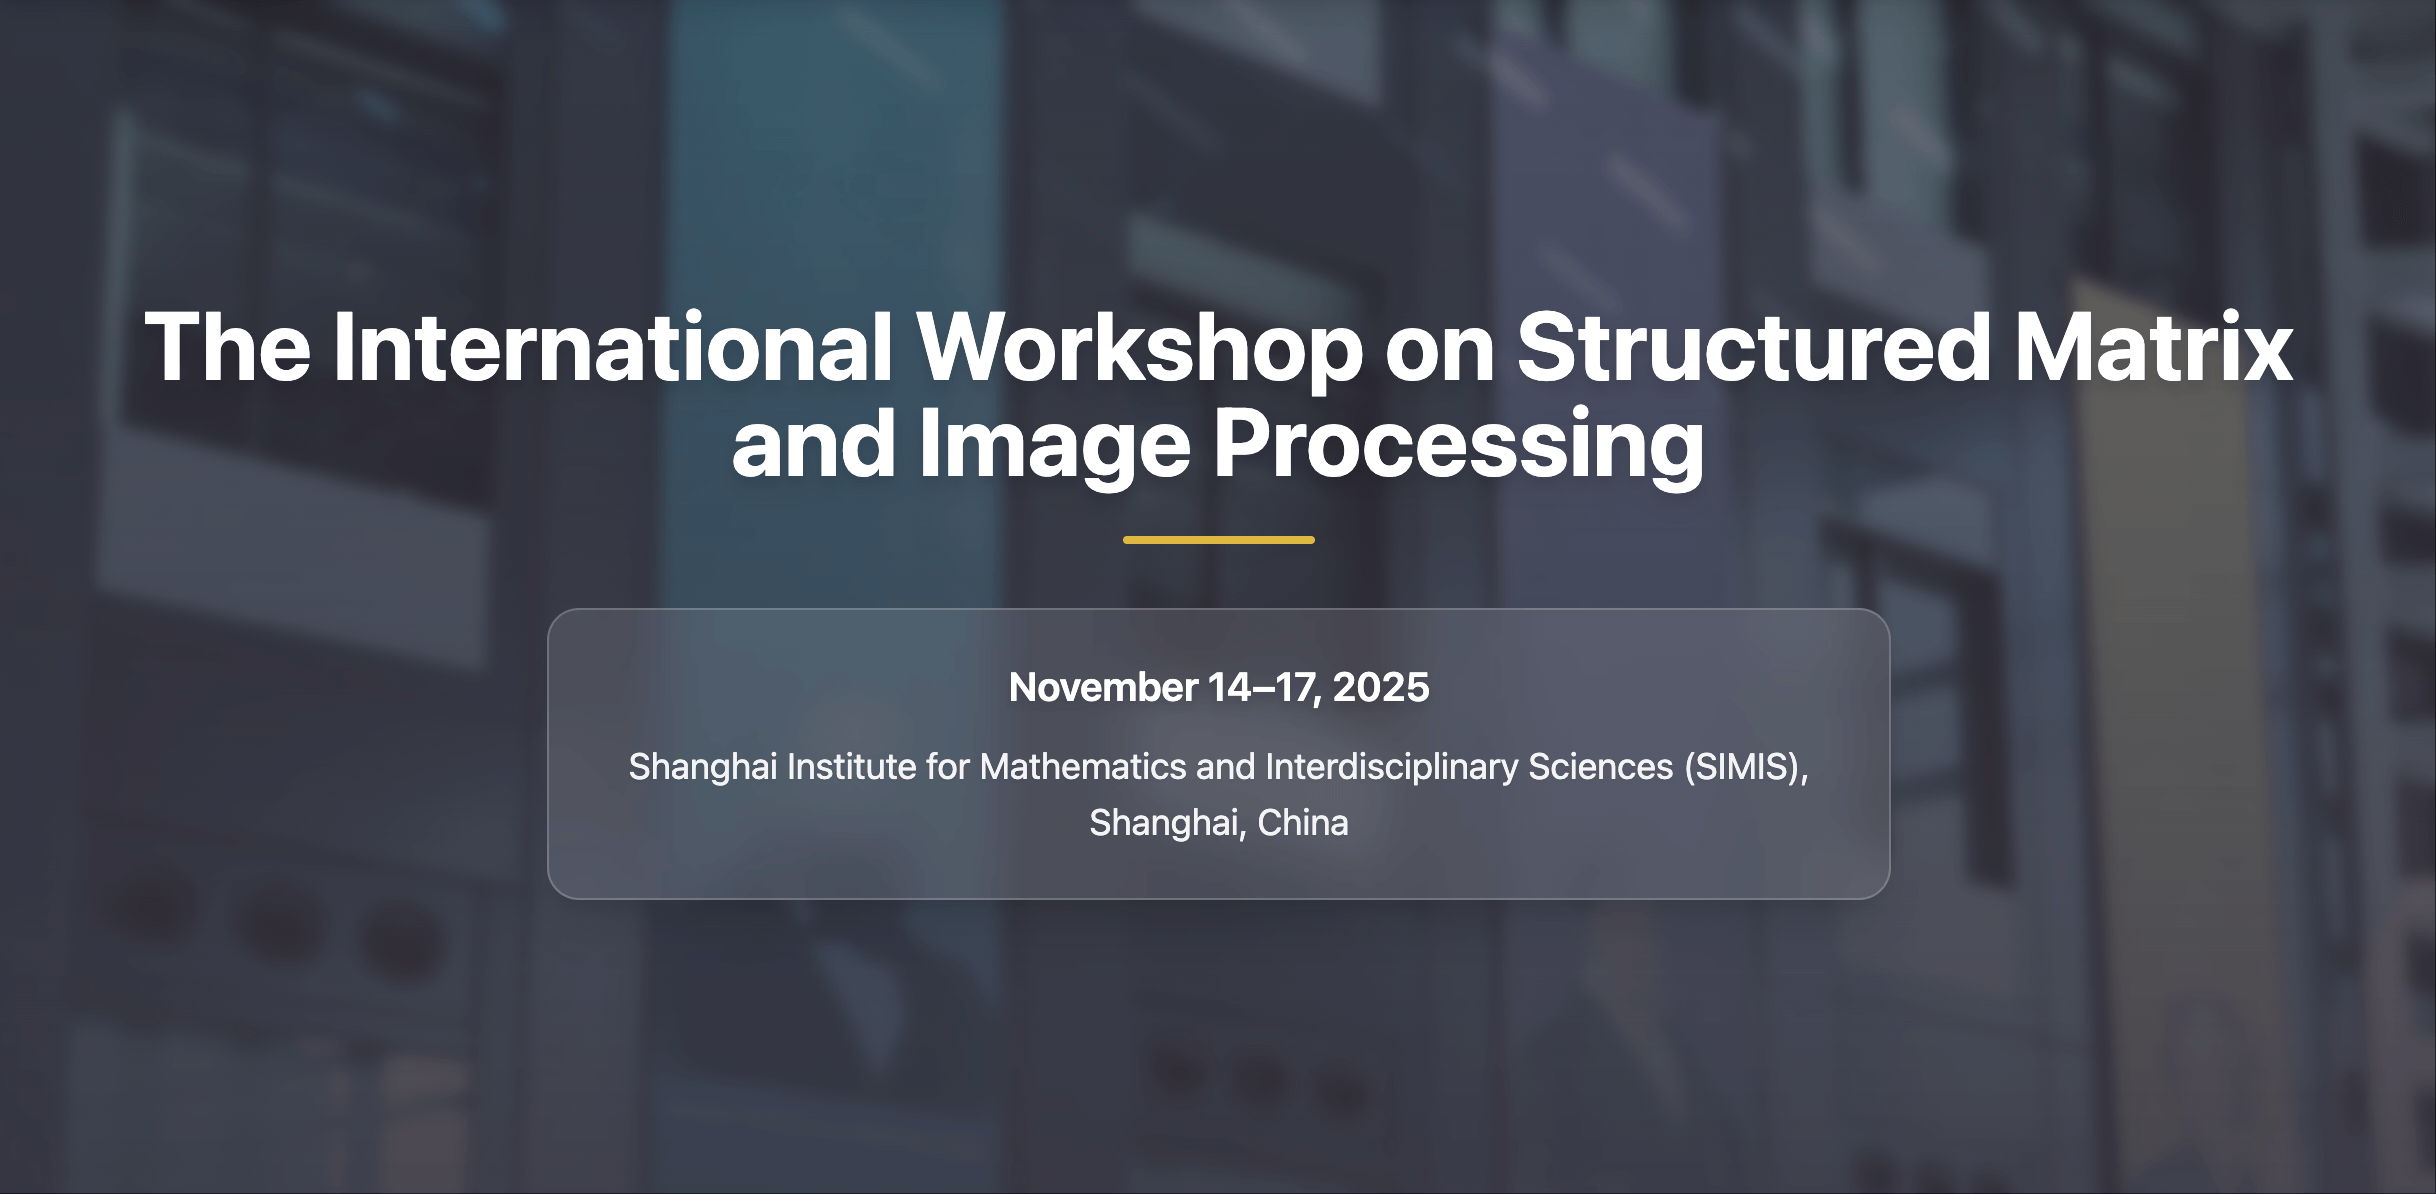Click the "Shanghai, China" location line
The image size is (2436, 1194).
click(1218, 823)
